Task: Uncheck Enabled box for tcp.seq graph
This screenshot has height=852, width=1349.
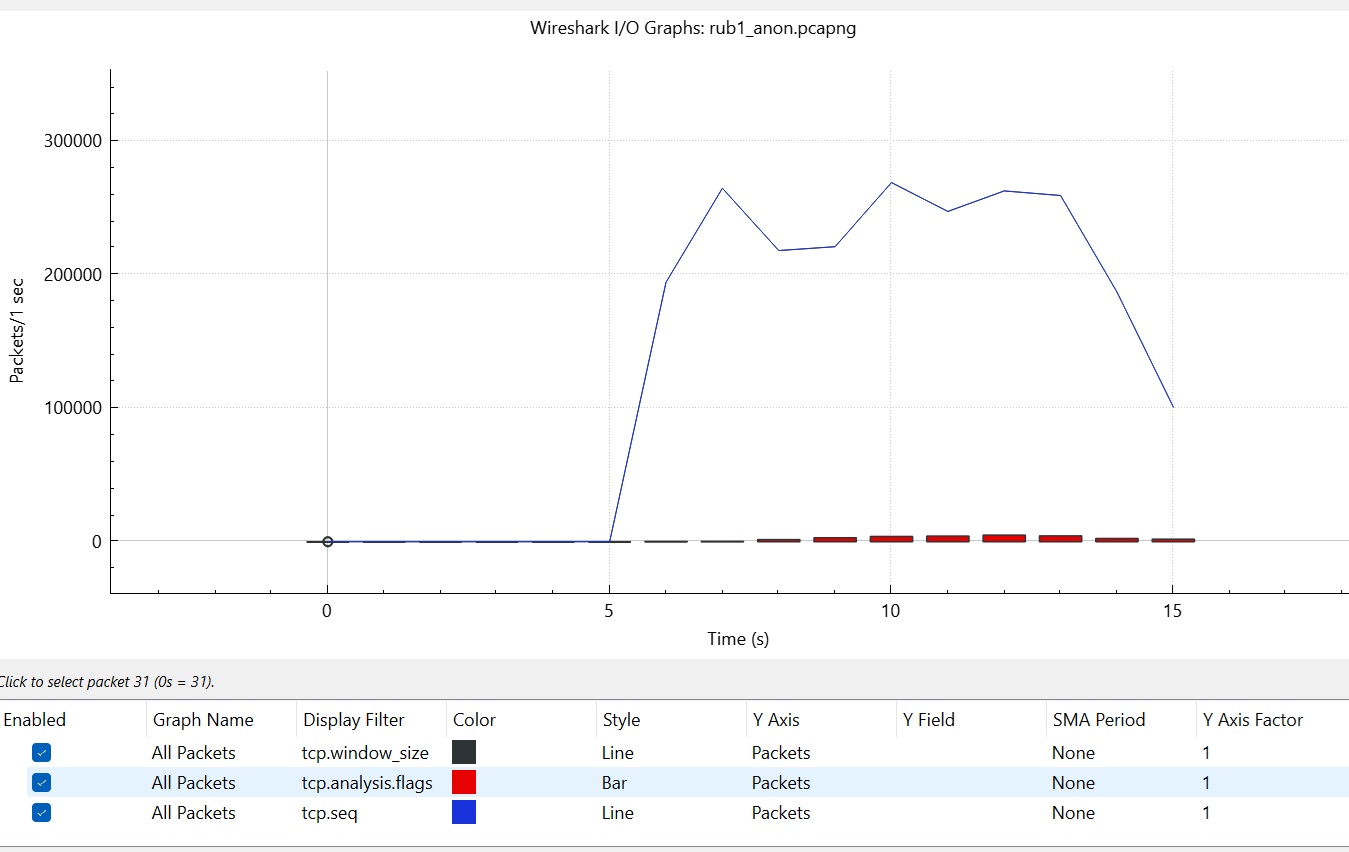Action: coord(41,813)
